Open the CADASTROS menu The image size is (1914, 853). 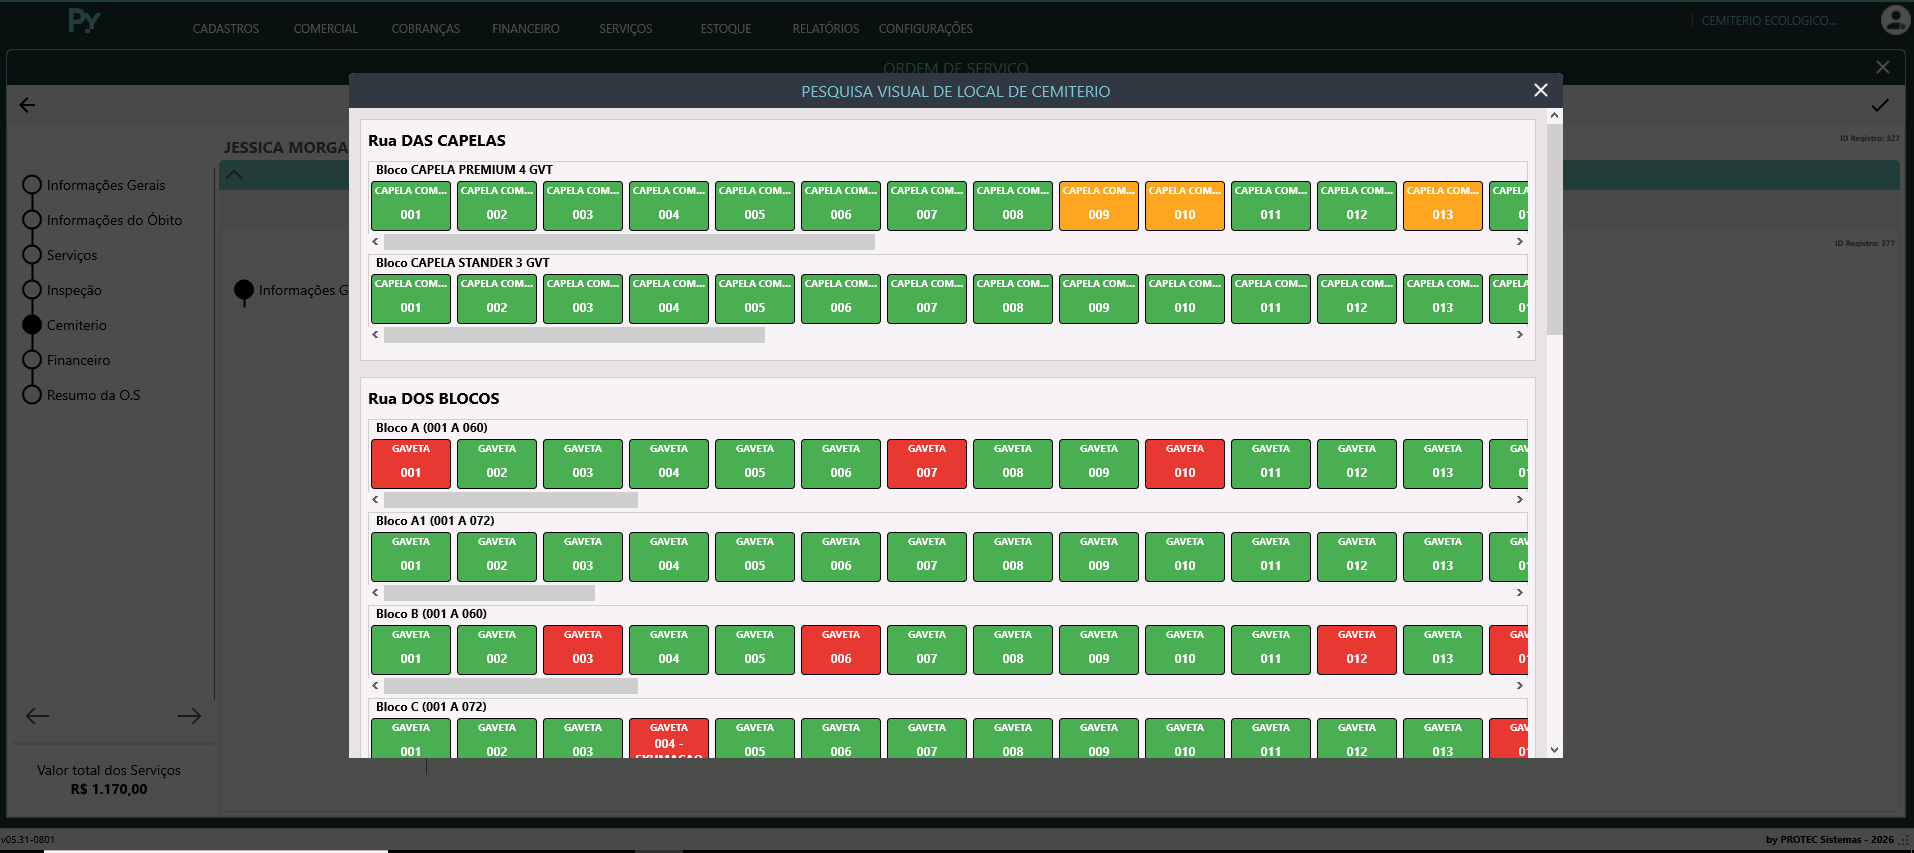226,29
